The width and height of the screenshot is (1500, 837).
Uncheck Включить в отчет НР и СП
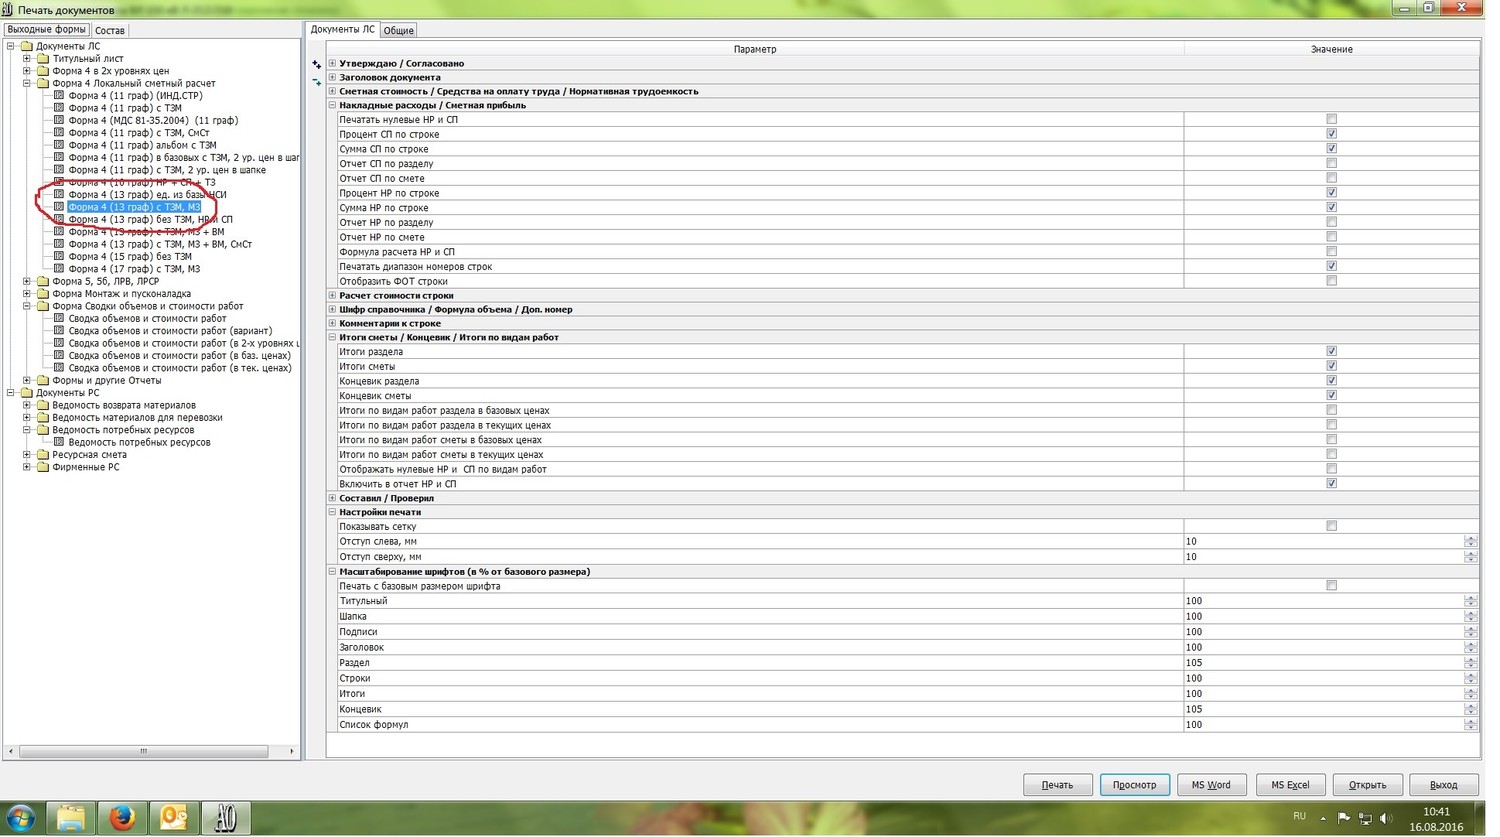coord(1331,484)
